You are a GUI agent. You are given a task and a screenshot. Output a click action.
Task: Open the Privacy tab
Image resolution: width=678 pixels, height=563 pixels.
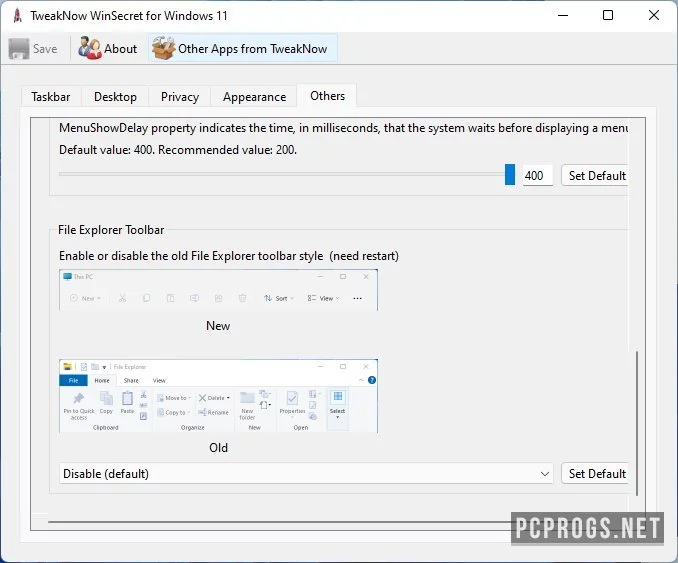(180, 97)
